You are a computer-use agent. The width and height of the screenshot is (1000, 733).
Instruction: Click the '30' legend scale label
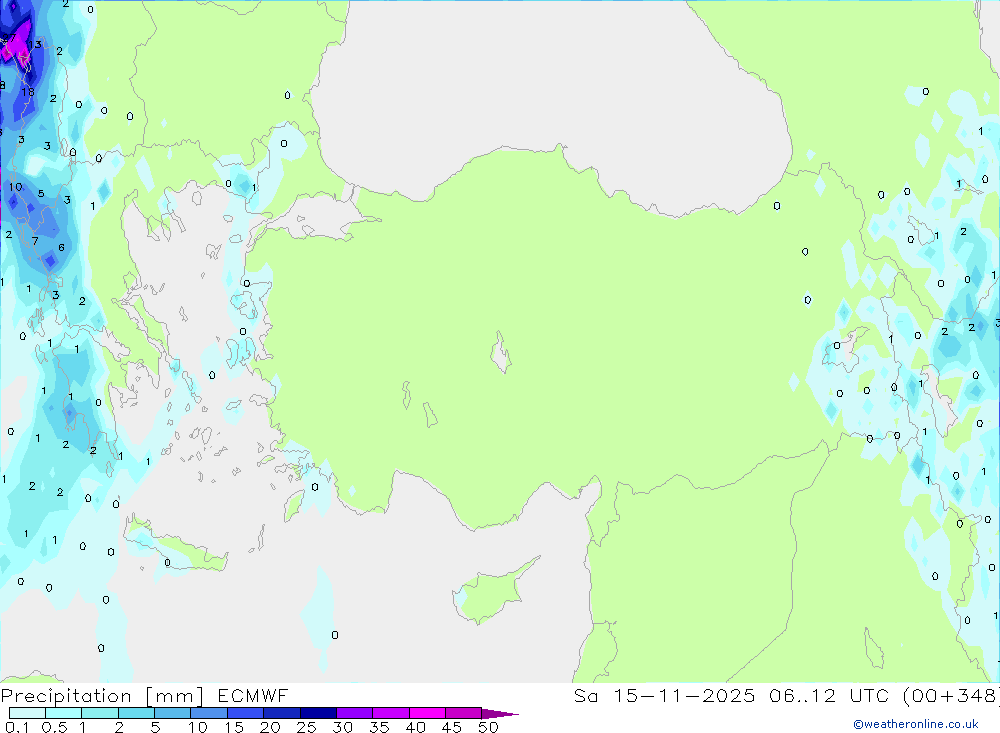342,727
